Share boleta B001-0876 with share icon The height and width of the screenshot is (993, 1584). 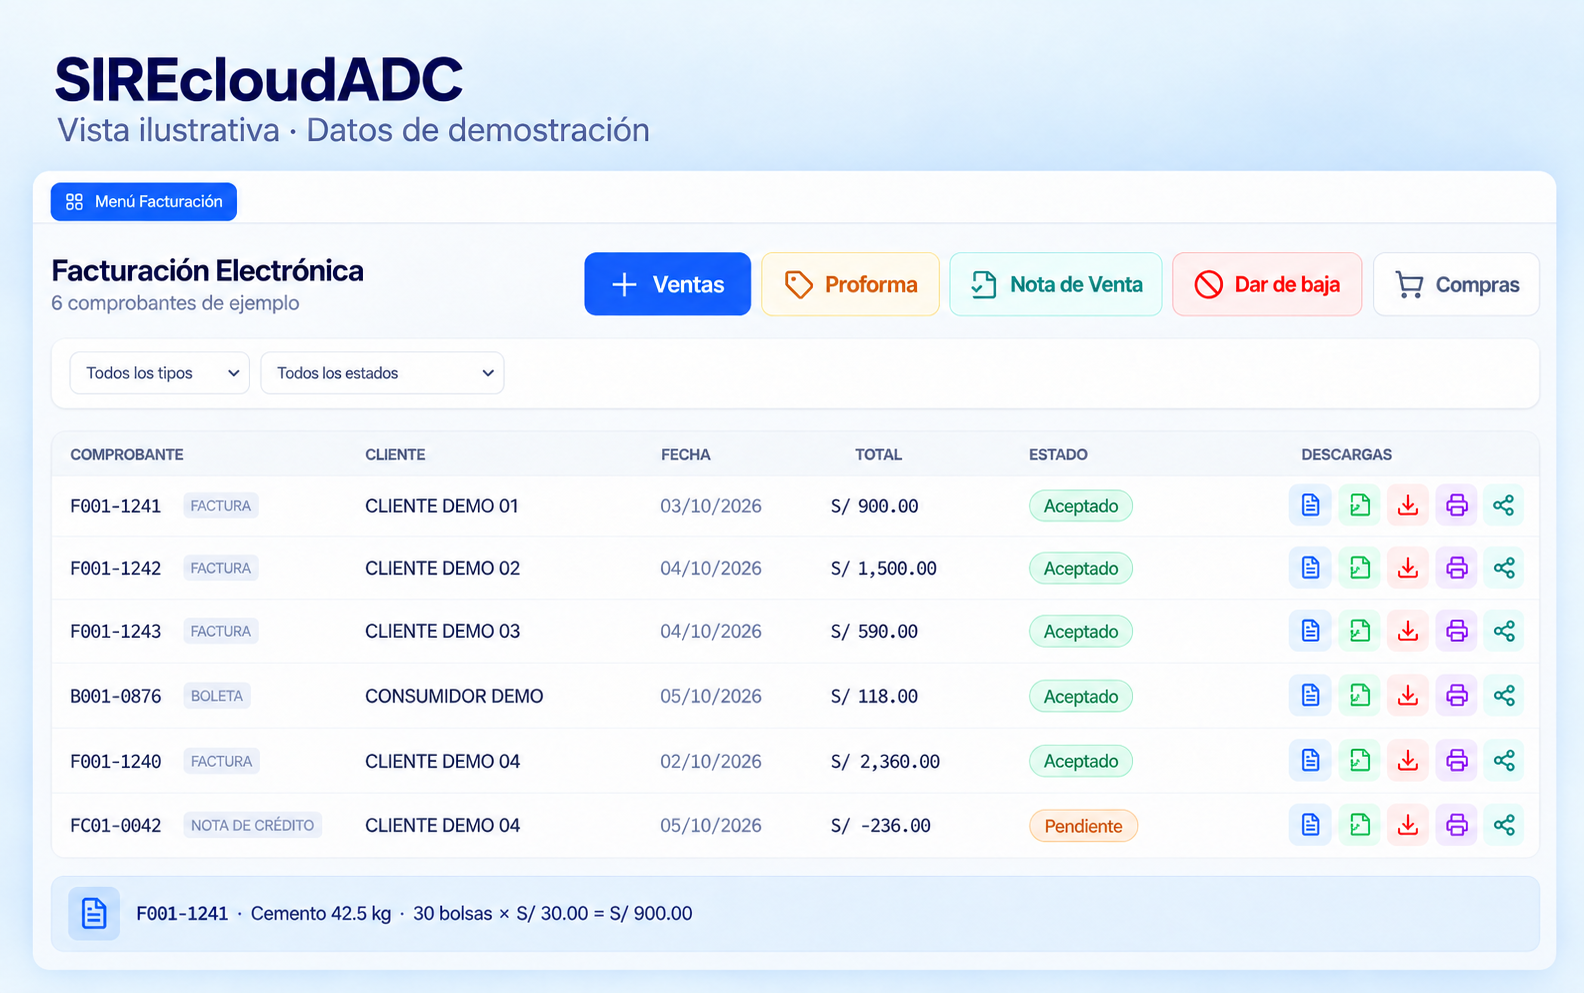click(1504, 695)
